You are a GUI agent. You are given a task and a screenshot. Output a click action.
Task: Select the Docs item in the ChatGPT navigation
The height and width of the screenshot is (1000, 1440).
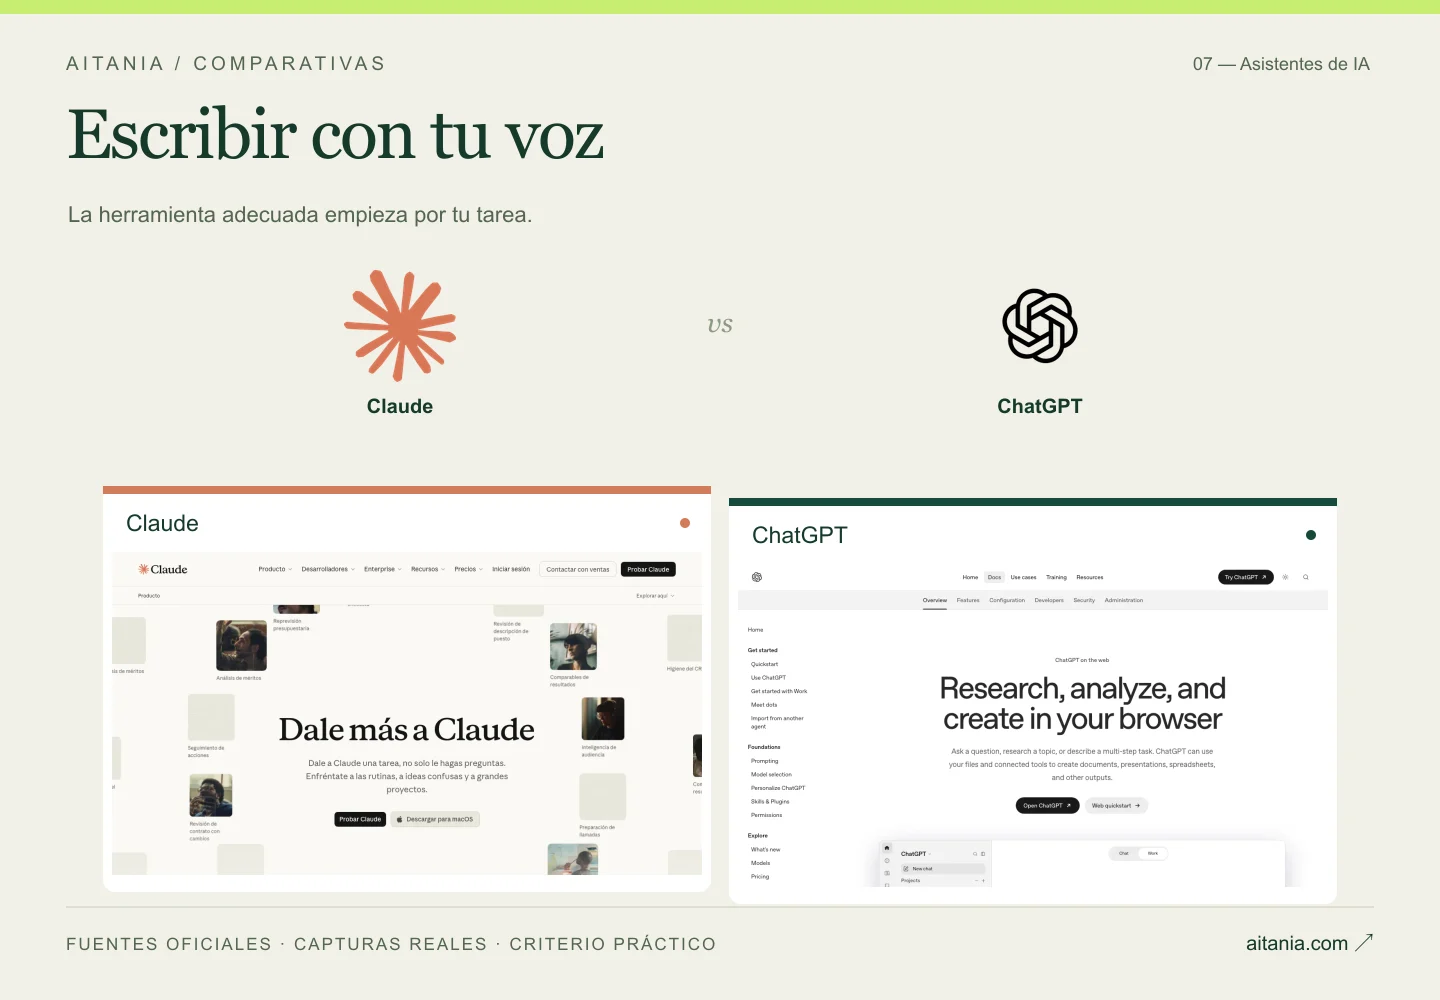[x=994, y=577]
